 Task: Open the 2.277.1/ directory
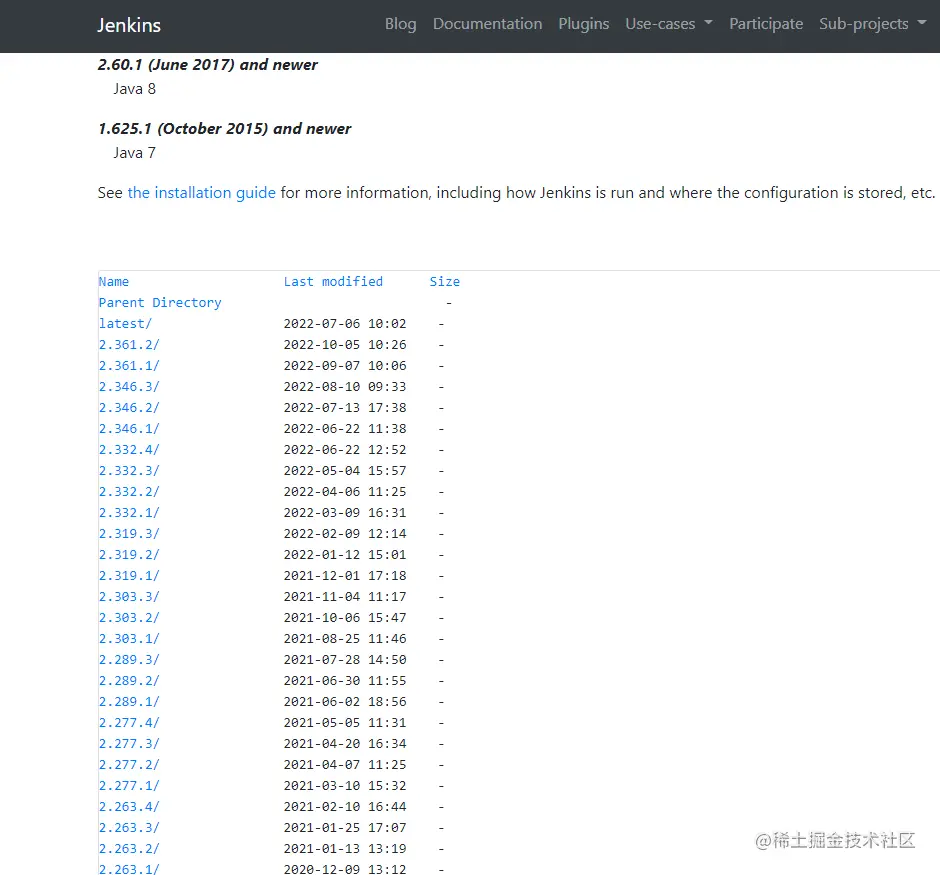pos(129,785)
